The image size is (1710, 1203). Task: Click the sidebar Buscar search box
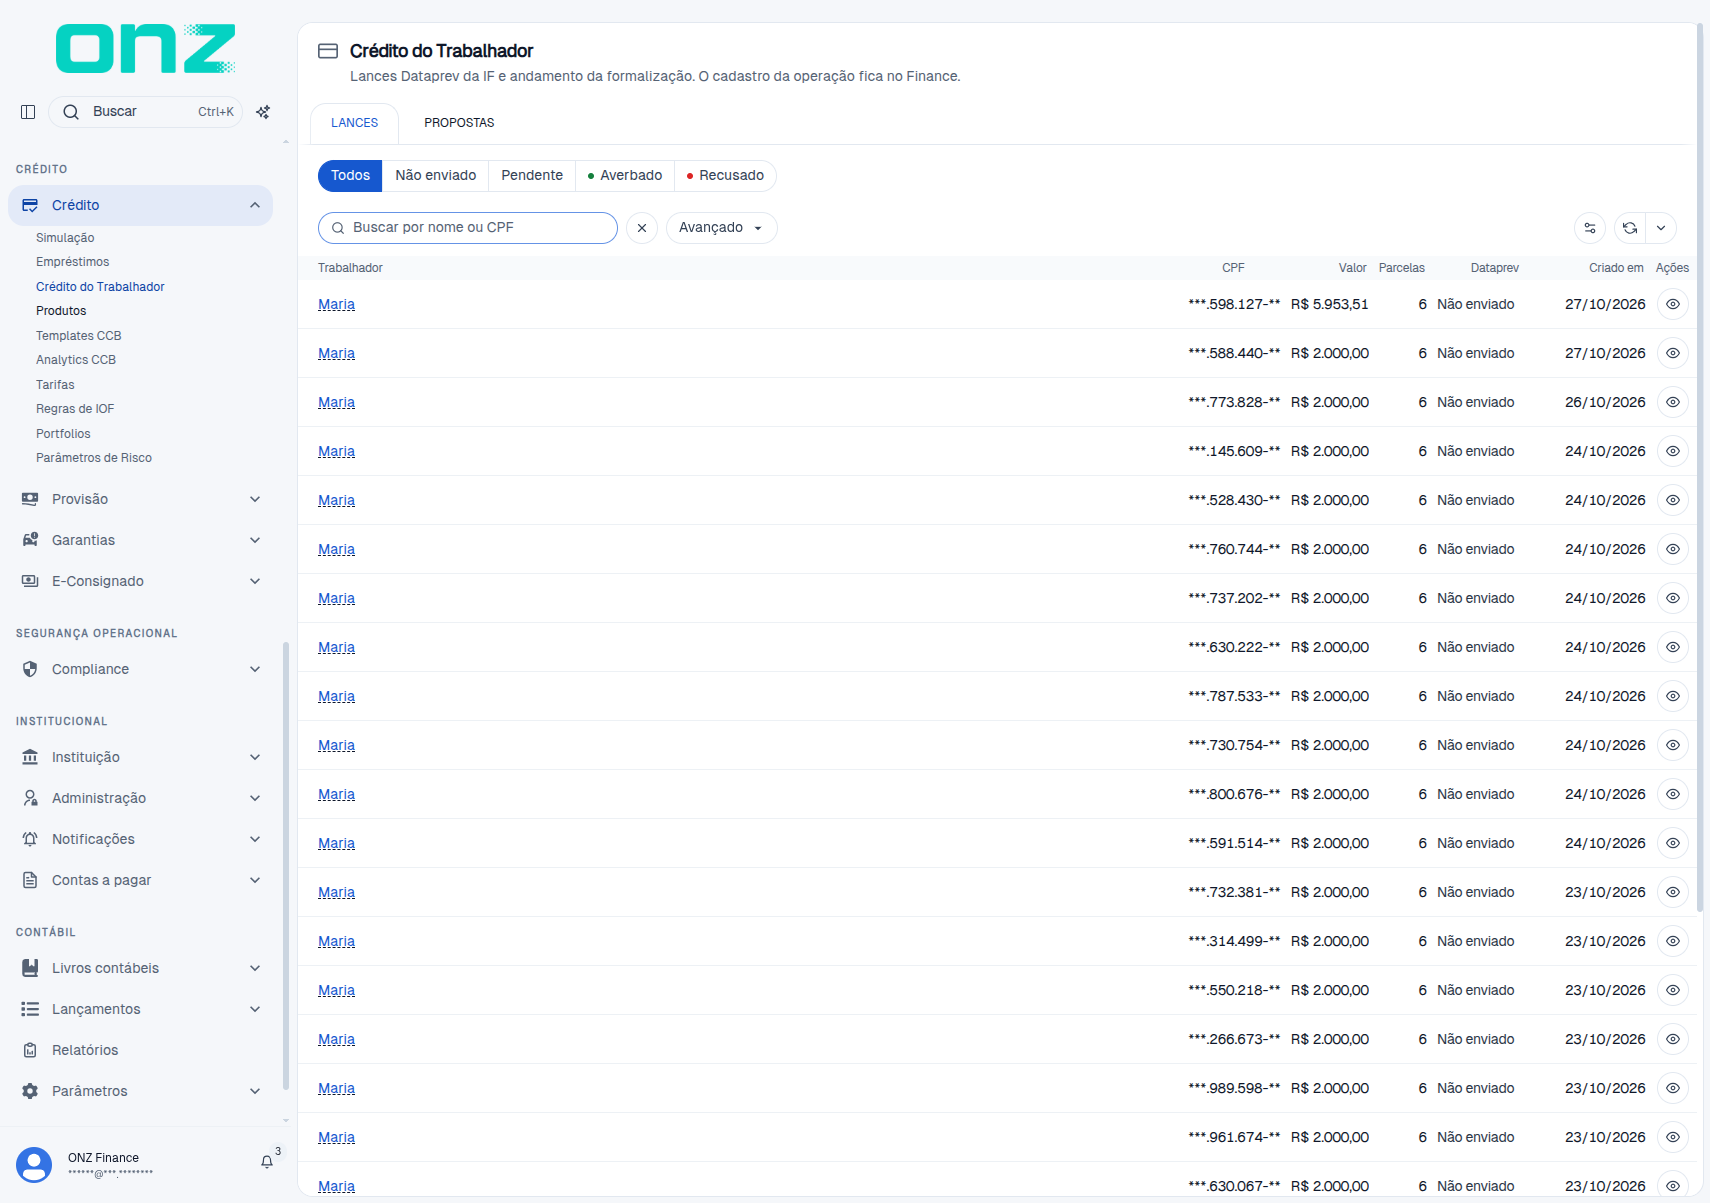tap(145, 112)
